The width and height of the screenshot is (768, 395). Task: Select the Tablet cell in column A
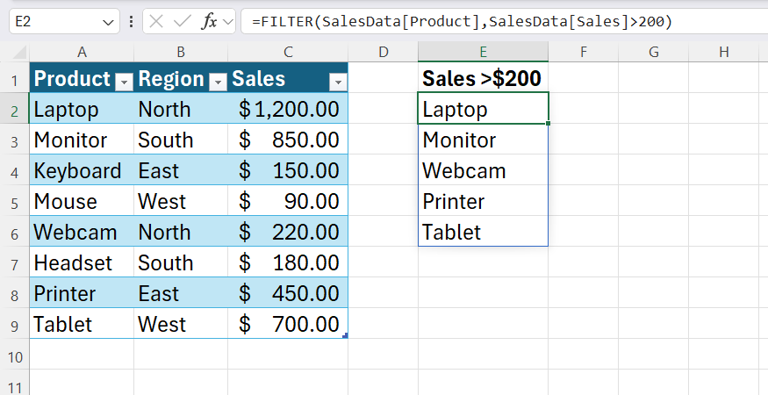(x=81, y=324)
